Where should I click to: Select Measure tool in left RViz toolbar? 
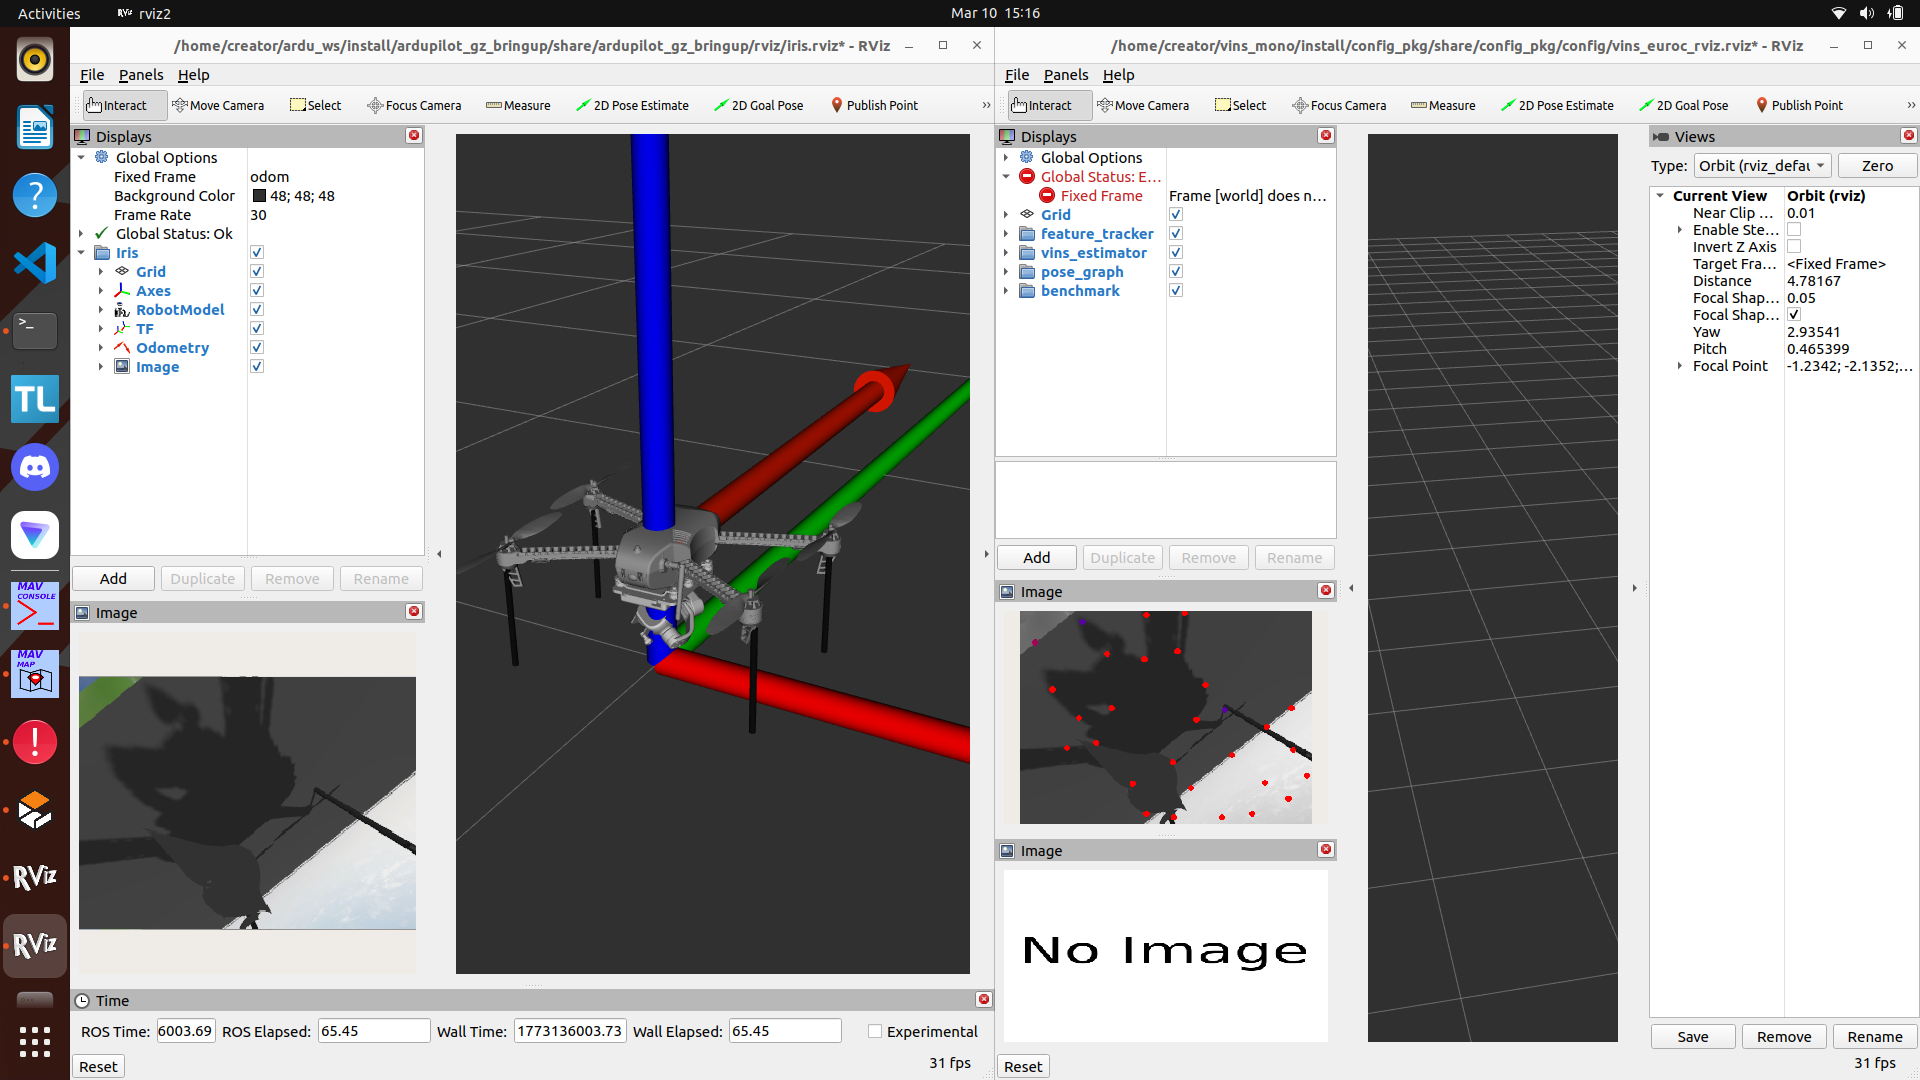pyautogui.click(x=518, y=105)
